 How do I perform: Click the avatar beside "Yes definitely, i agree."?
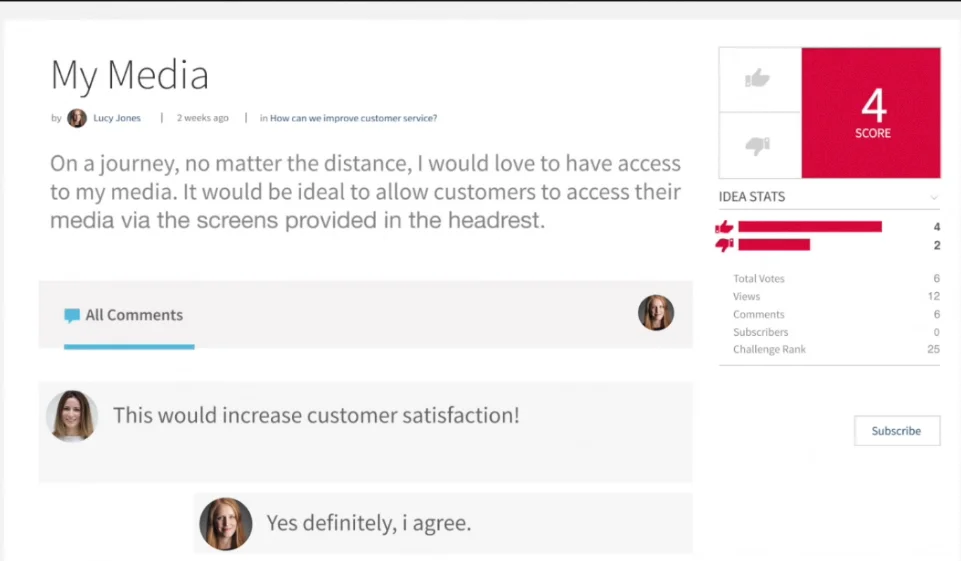[x=225, y=523]
